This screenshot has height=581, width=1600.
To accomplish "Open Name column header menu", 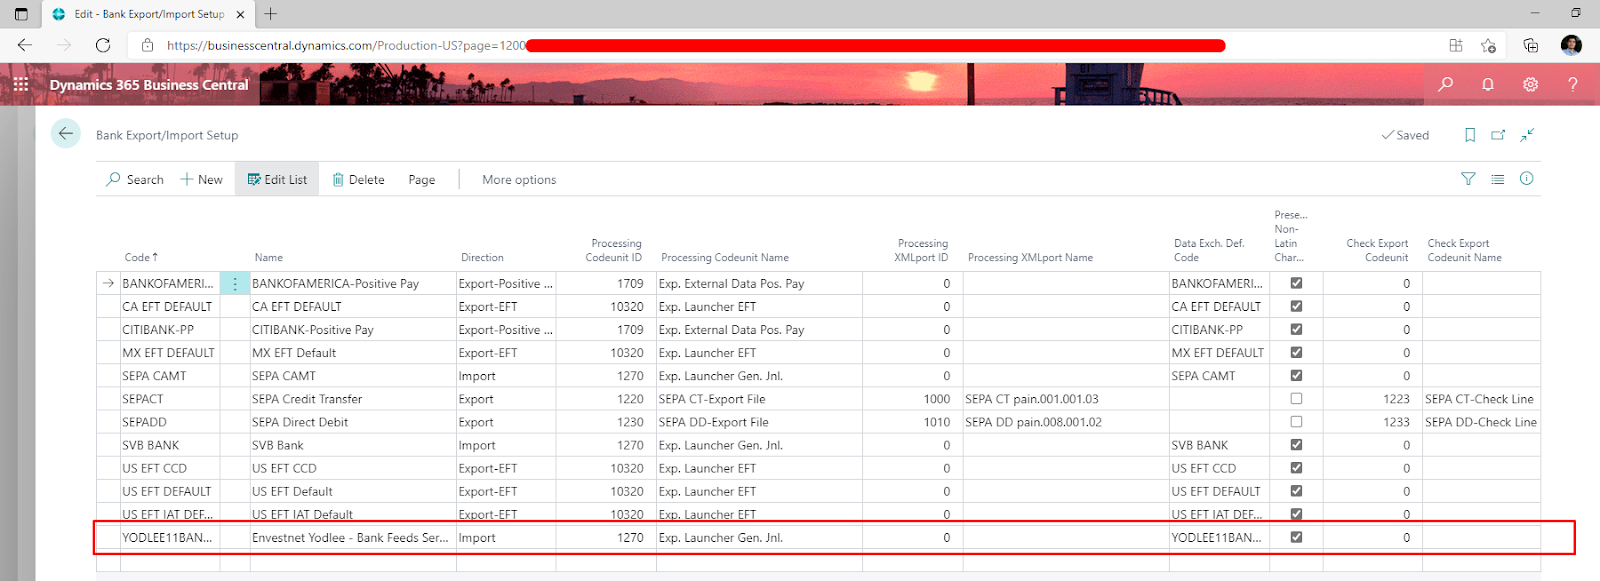I will pos(268,257).
